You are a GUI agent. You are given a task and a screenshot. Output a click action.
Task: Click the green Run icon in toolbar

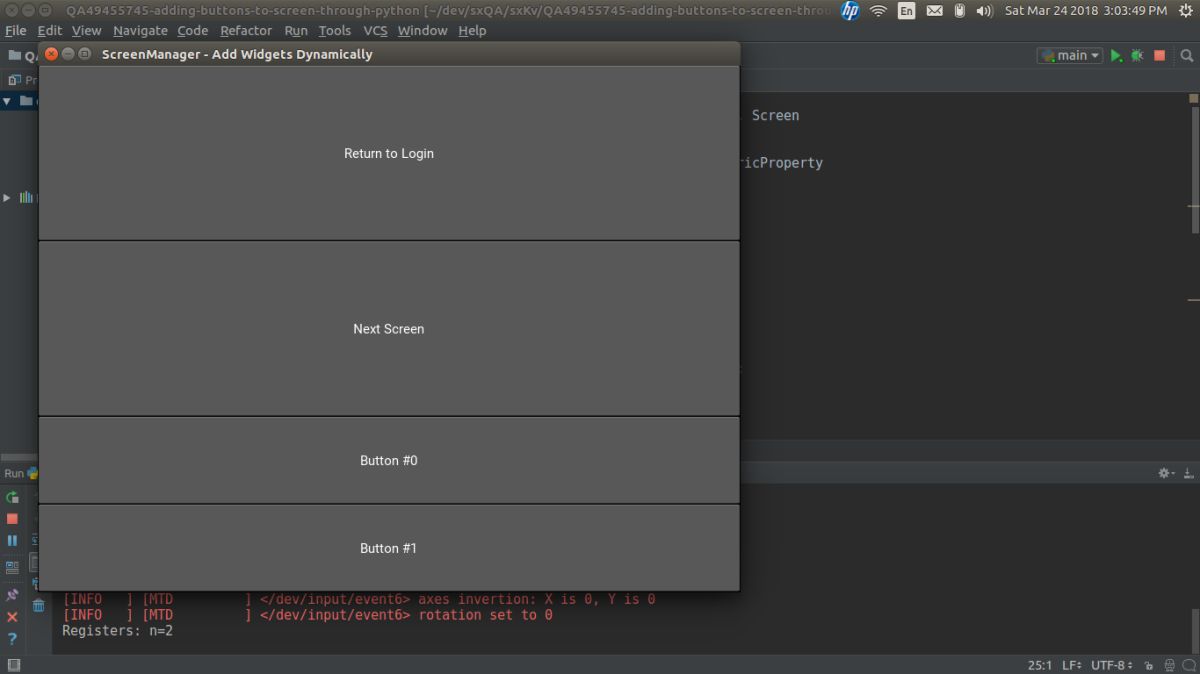pyautogui.click(x=1116, y=56)
